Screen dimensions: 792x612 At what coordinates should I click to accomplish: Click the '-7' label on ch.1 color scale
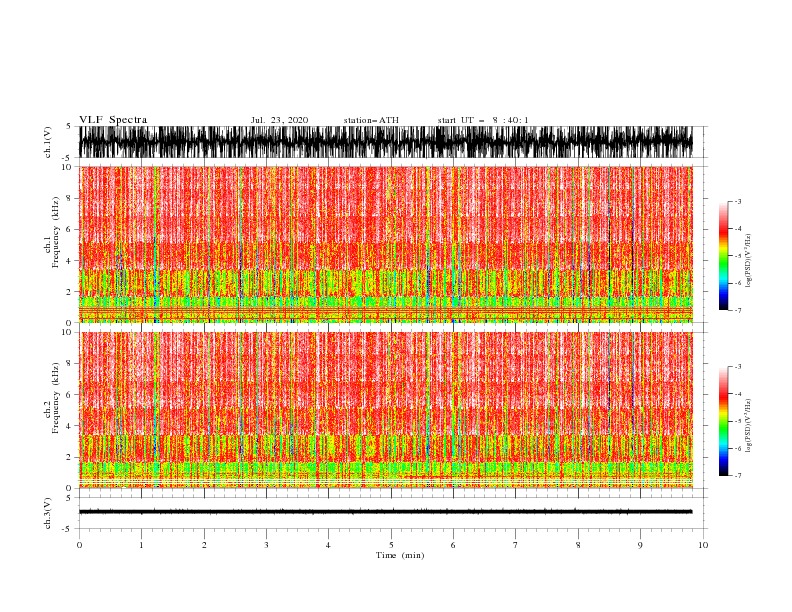(737, 310)
